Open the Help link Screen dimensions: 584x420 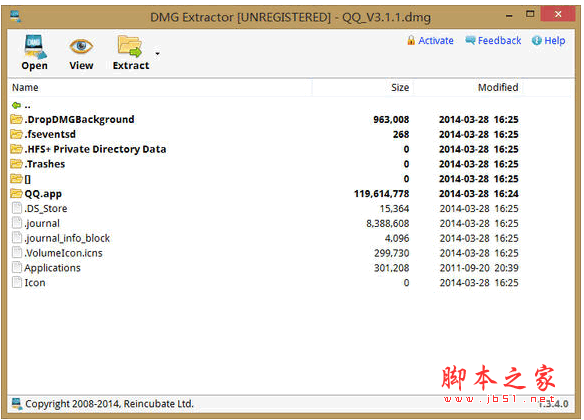pyautogui.click(x=548, y=40)
